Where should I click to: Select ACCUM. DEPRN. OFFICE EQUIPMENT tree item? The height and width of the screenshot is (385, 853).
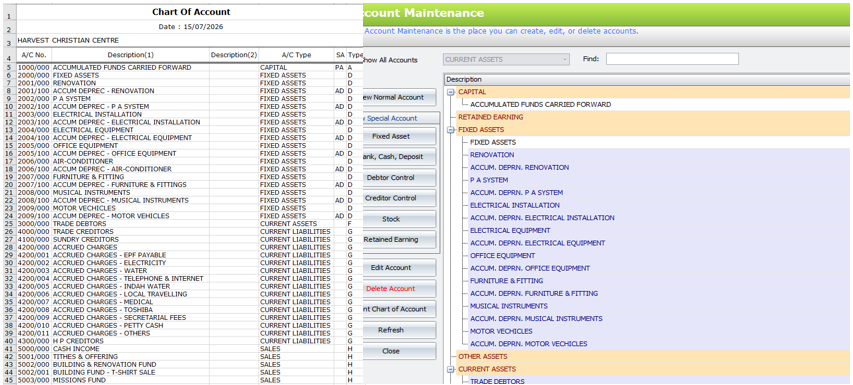[x=530, y=268]
